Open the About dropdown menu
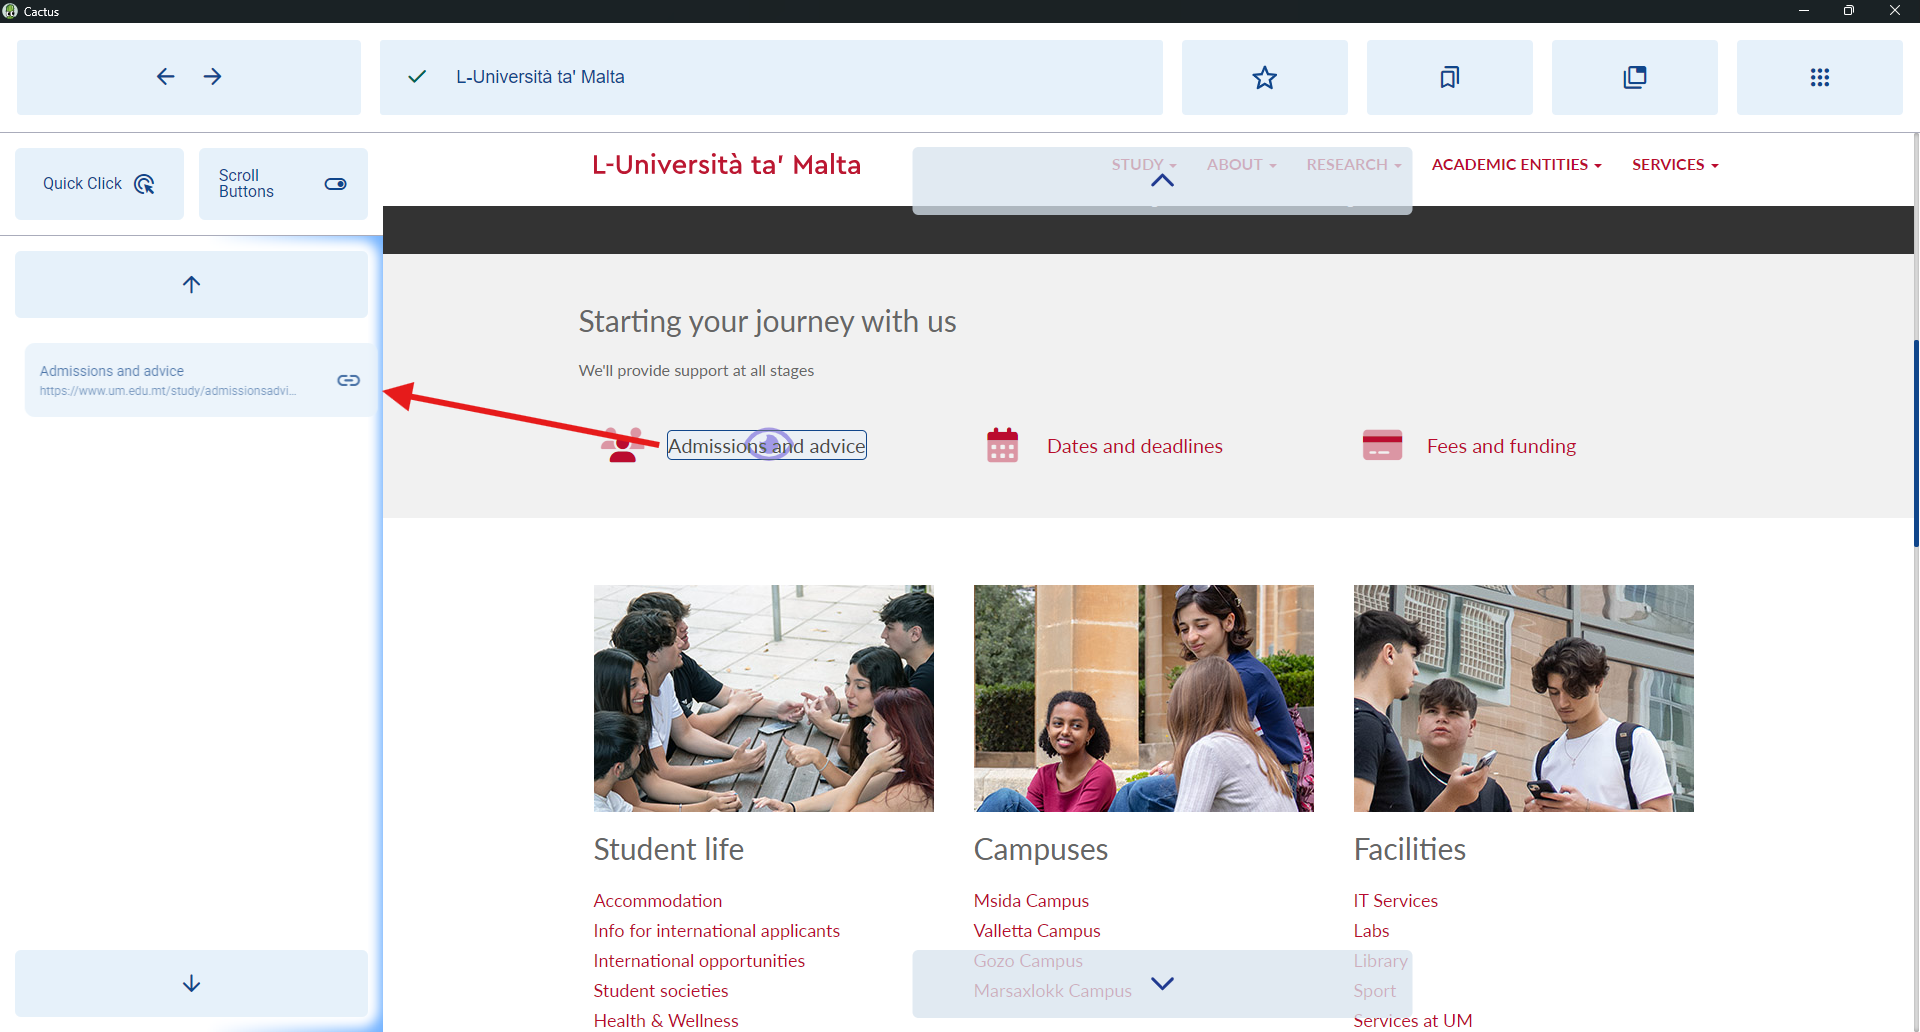 tap(1241, 165)
